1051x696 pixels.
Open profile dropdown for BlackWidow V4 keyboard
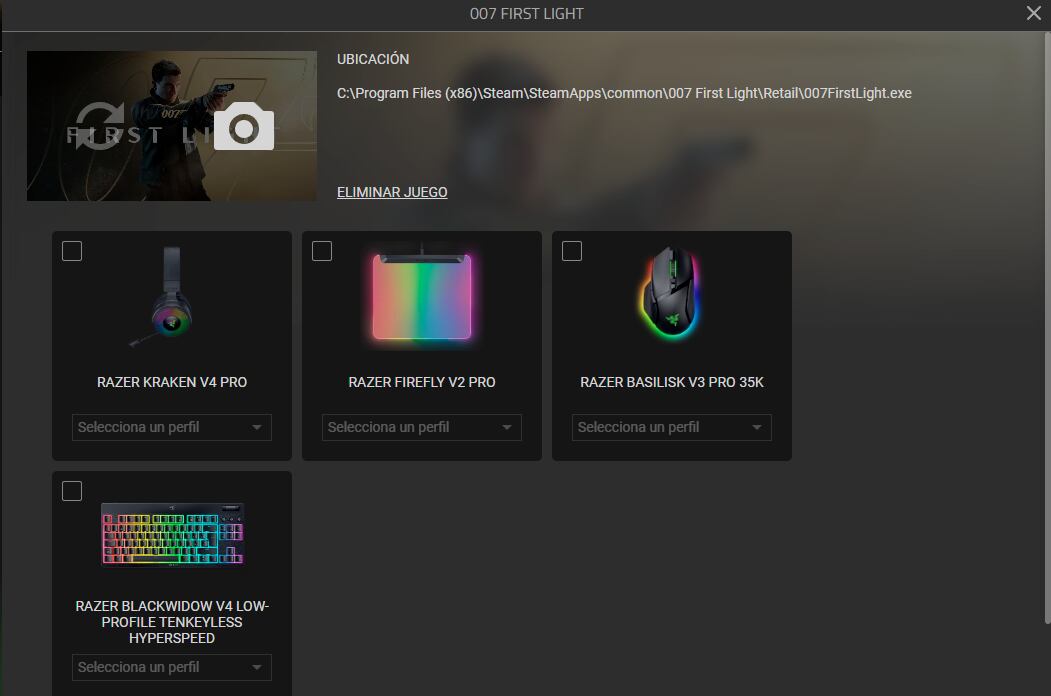172,667
